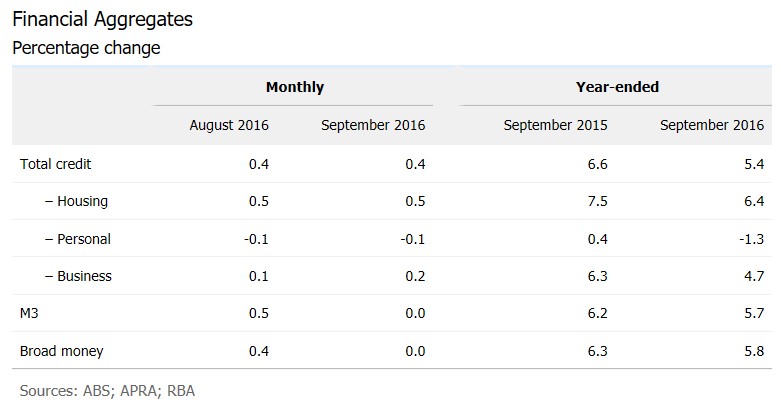
Task: Select the Year-ended column group header
Action: [x=617, y=87]
